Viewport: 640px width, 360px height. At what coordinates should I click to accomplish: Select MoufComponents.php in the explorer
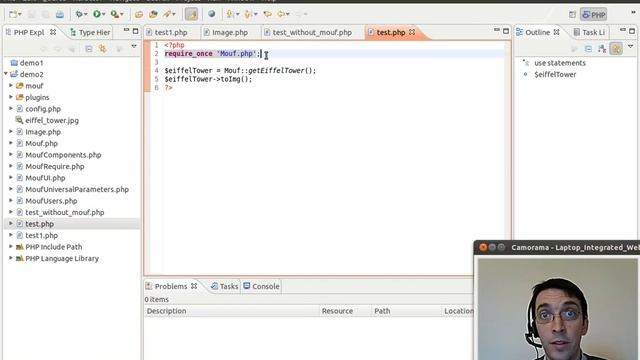tap(63, 155)
